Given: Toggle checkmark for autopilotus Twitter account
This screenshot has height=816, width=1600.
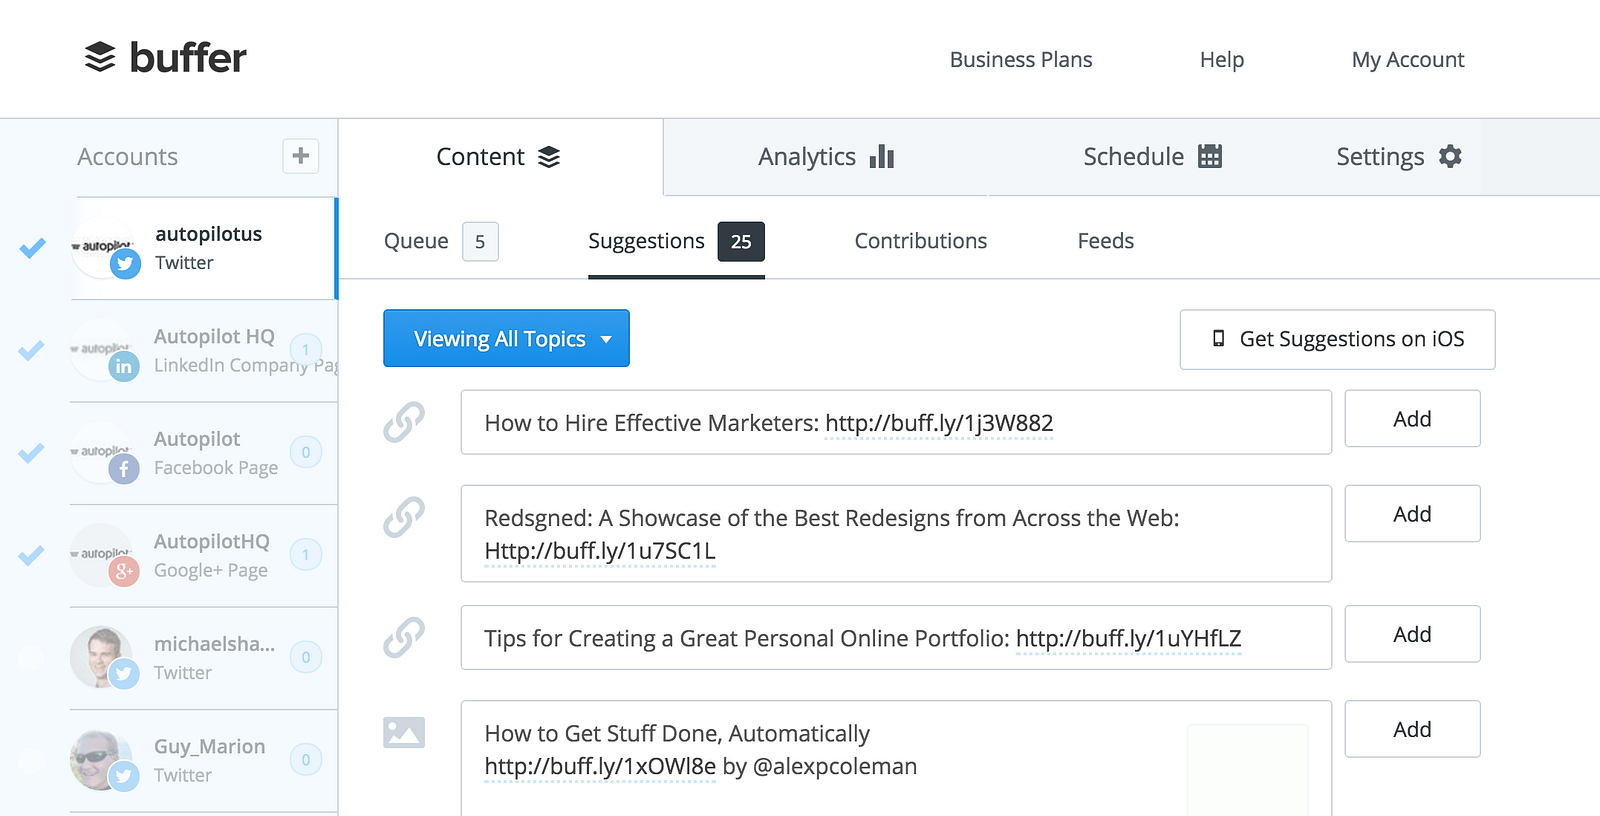Looking at the screenshot, I should click(x=33, y=247).
